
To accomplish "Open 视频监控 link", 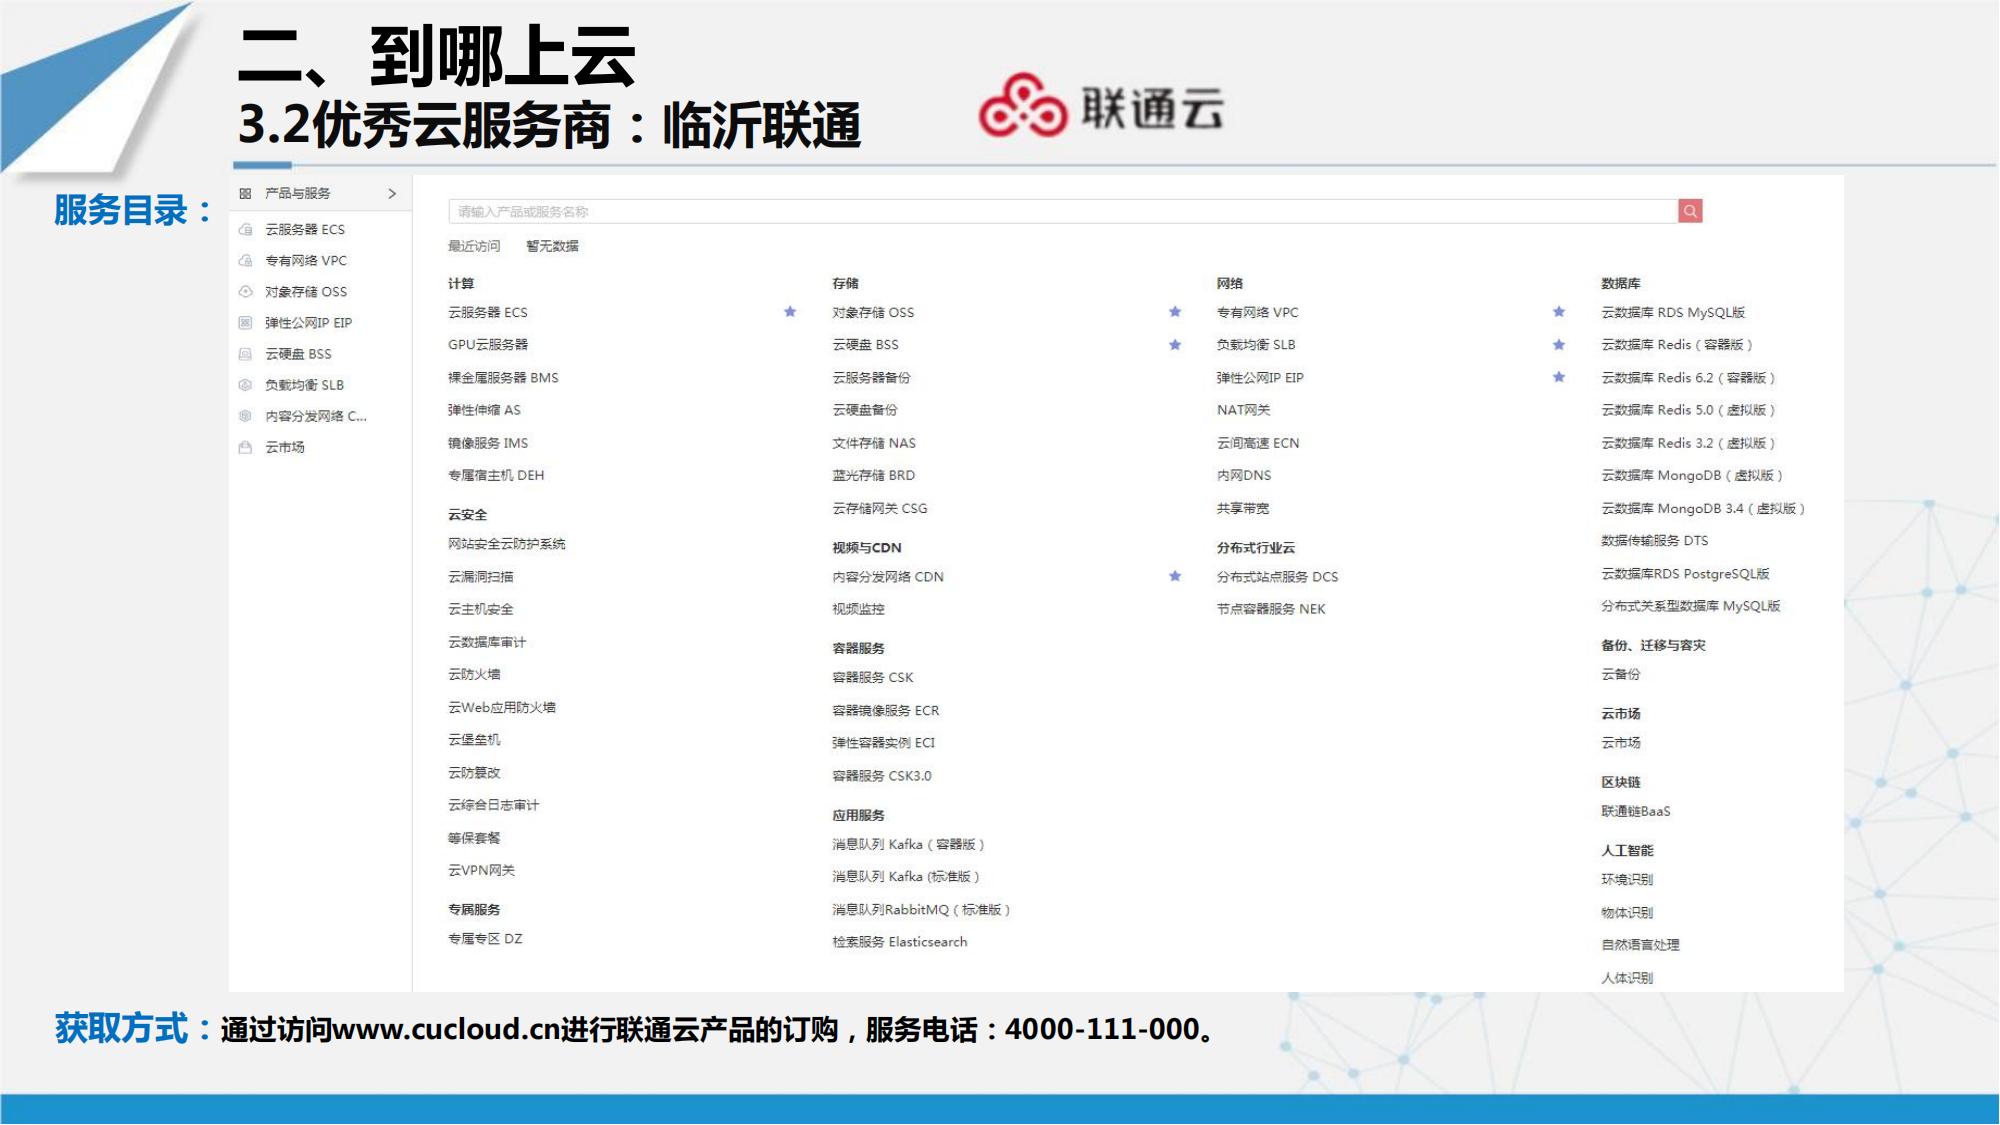I will pos(858,609).
